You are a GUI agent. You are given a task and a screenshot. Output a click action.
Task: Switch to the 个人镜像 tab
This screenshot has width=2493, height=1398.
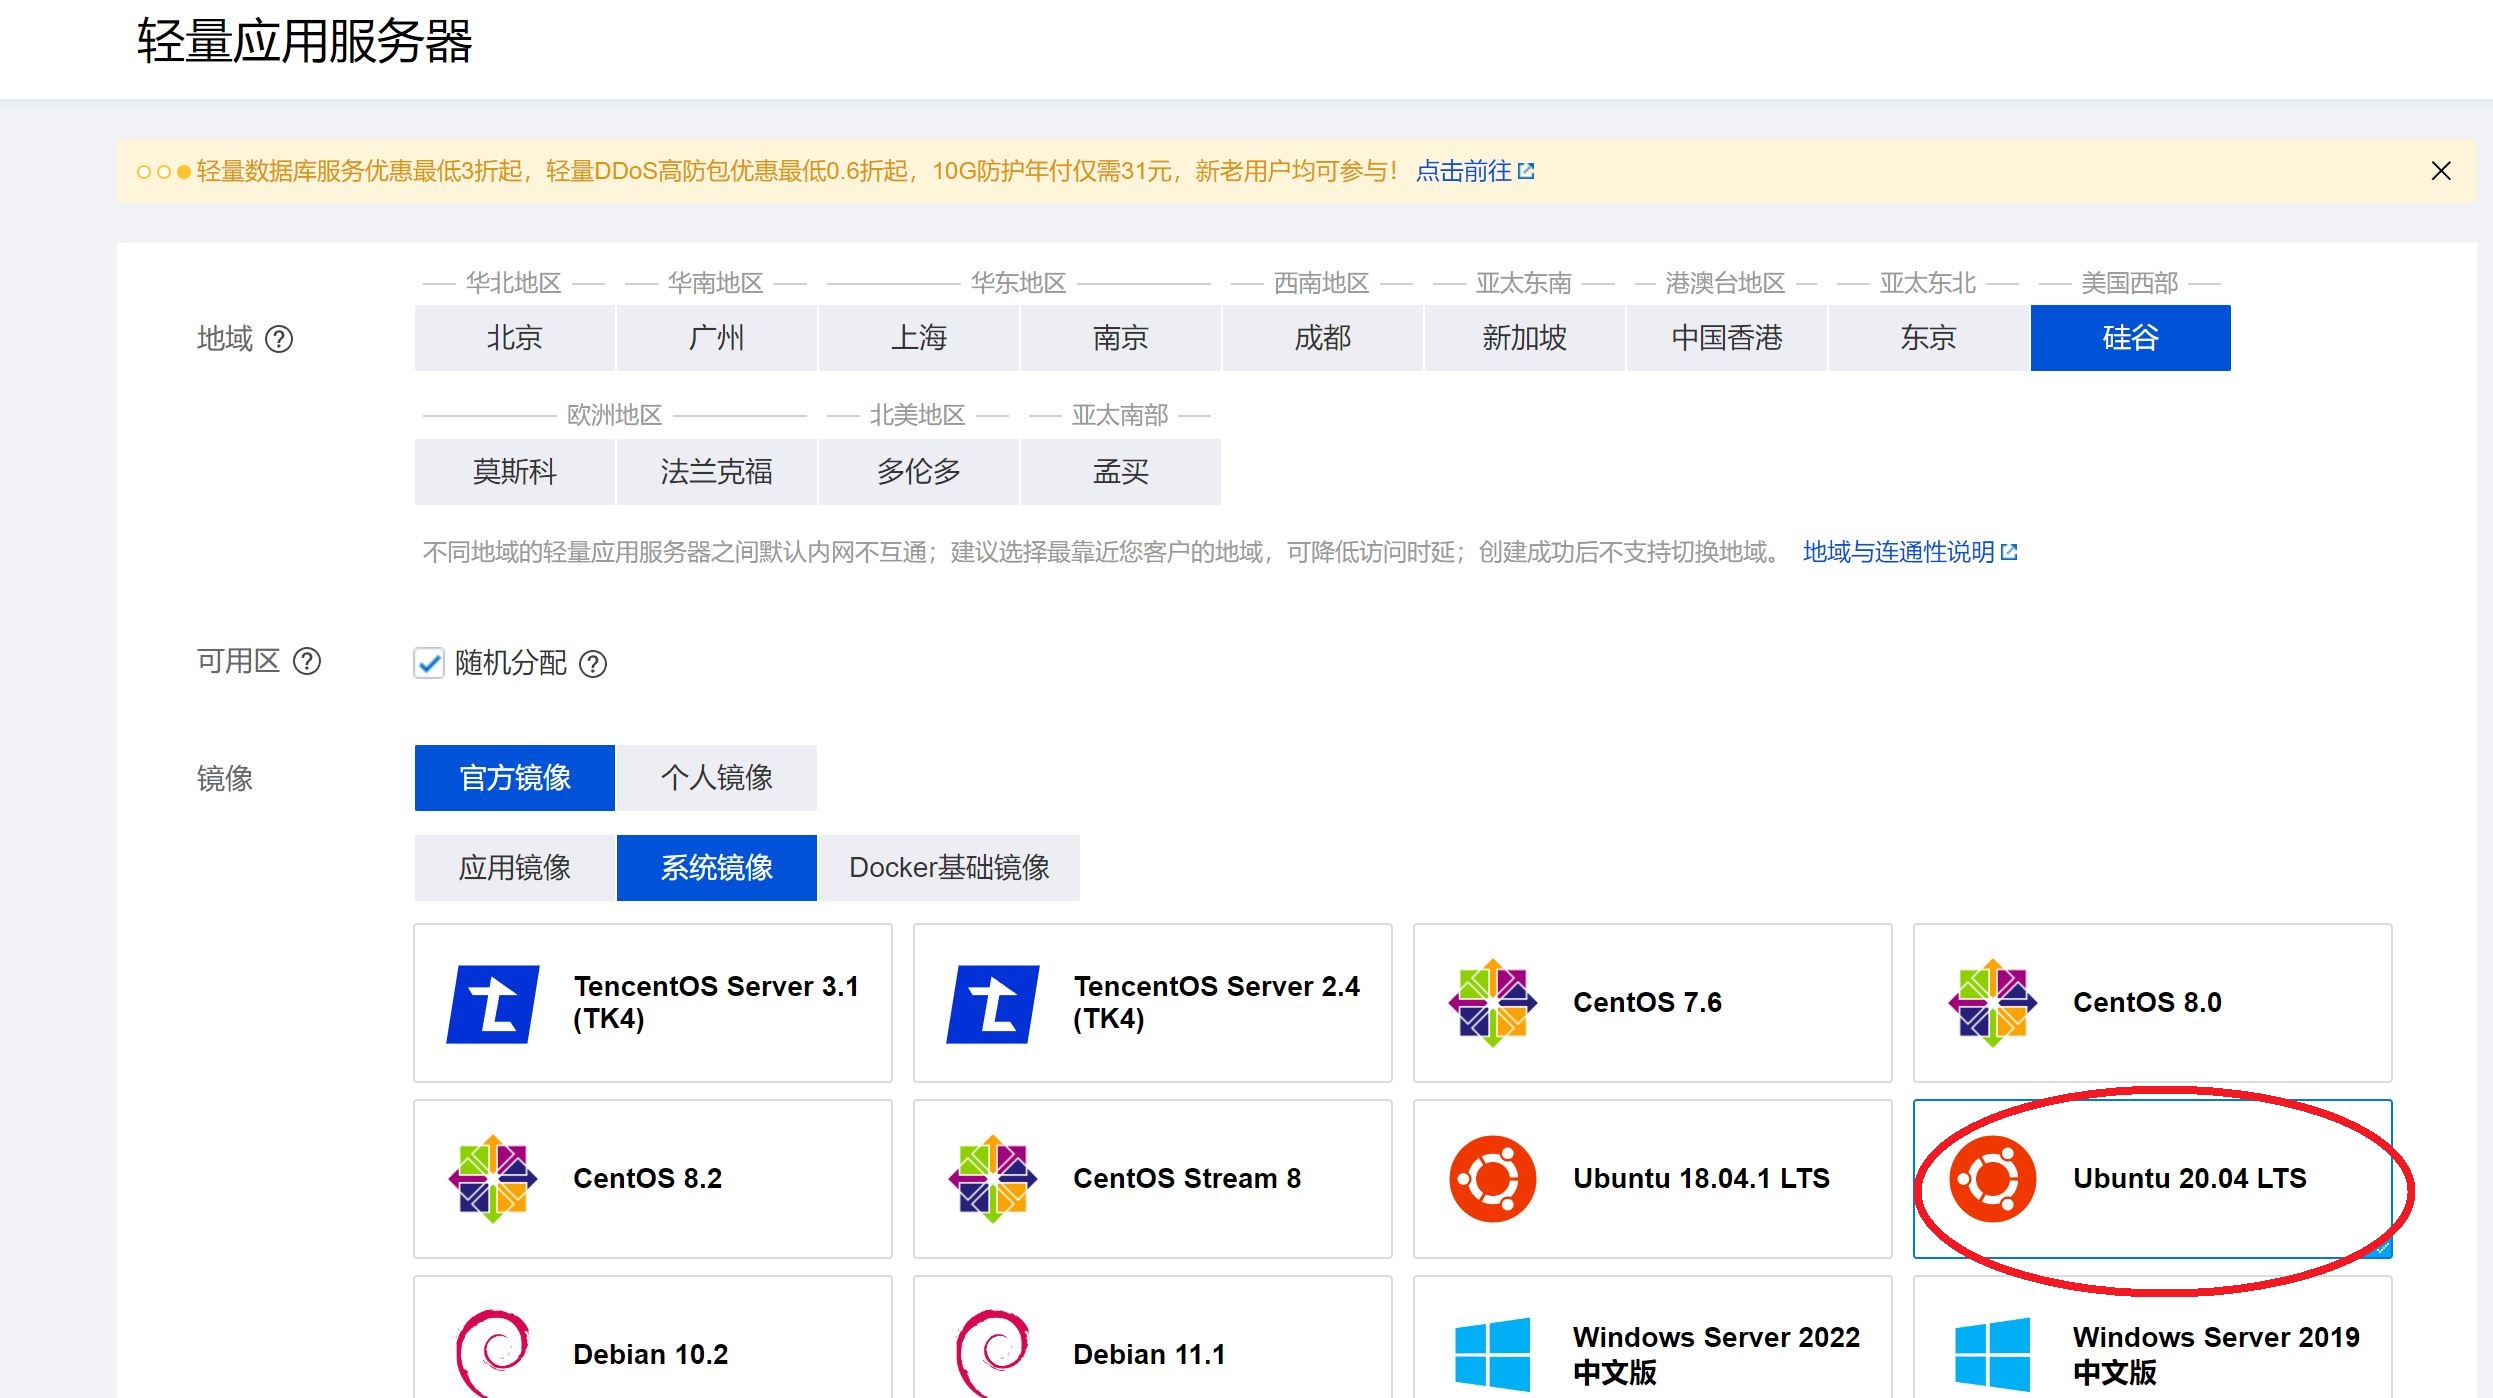(716, 778)
